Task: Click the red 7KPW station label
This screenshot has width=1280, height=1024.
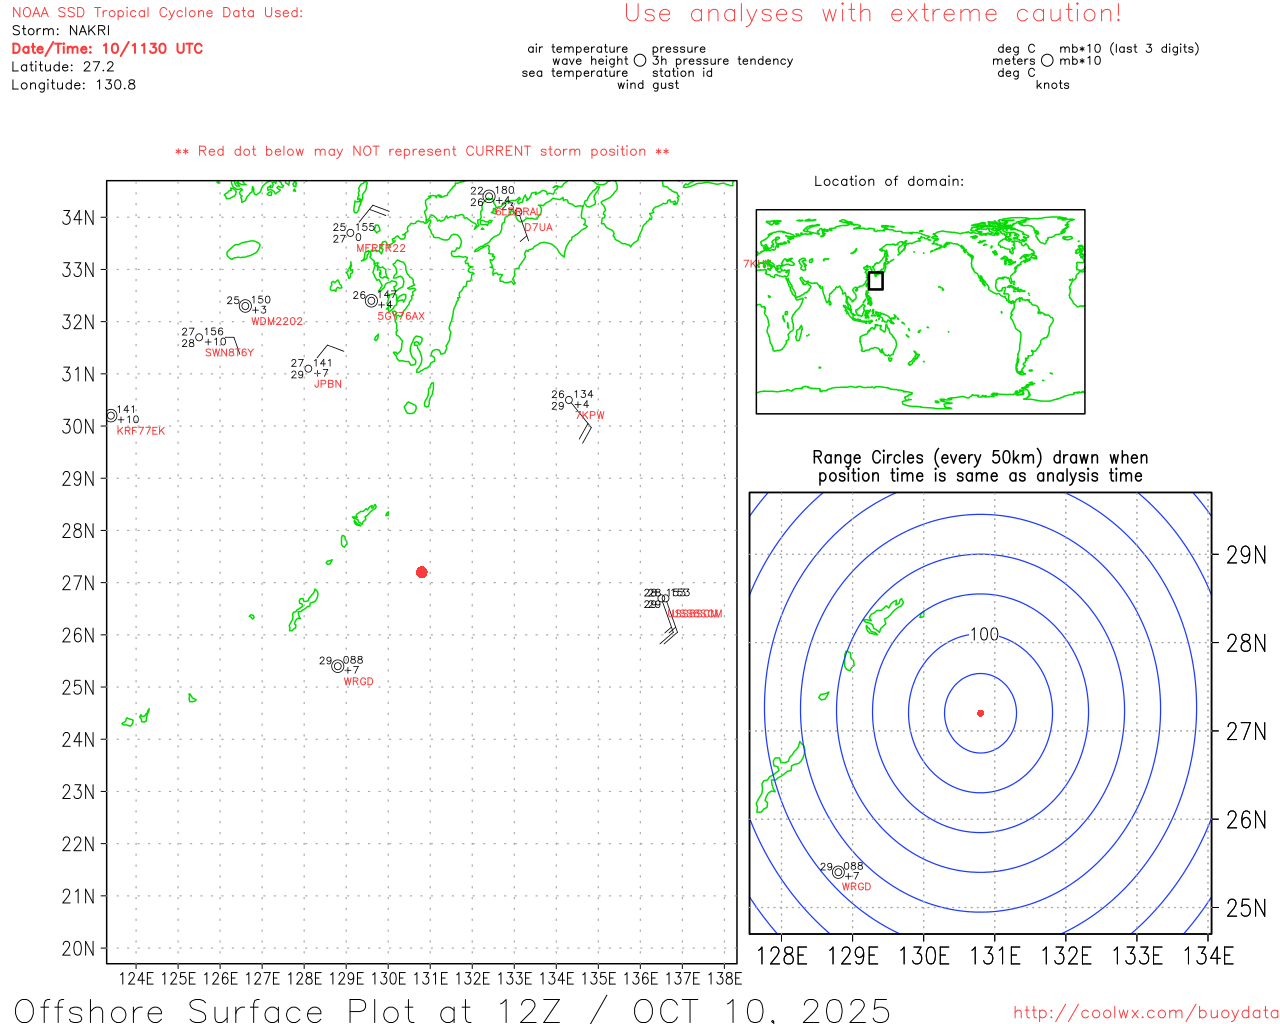Action: 590,416
